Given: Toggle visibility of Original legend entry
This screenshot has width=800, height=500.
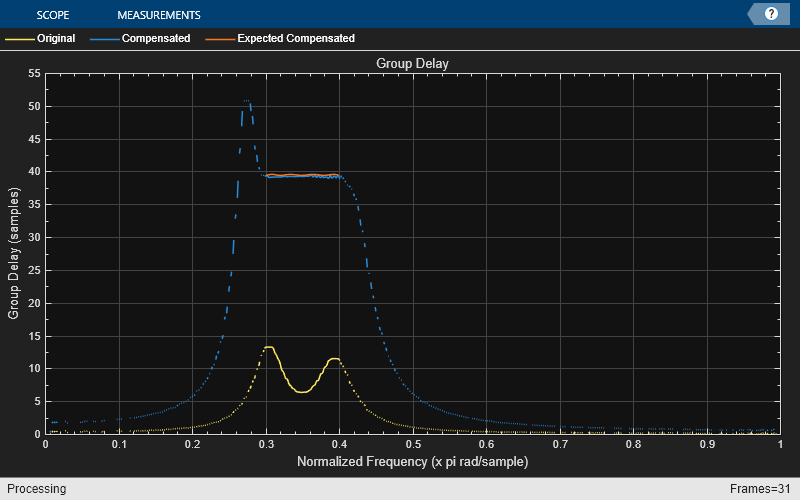Looking at the screenshot, I should (55, 39).
